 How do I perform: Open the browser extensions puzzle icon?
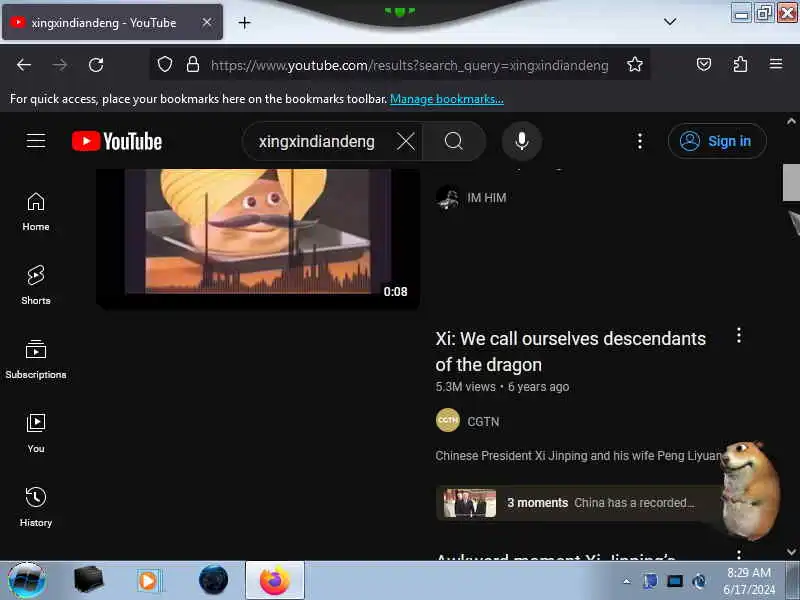(740, 64)
